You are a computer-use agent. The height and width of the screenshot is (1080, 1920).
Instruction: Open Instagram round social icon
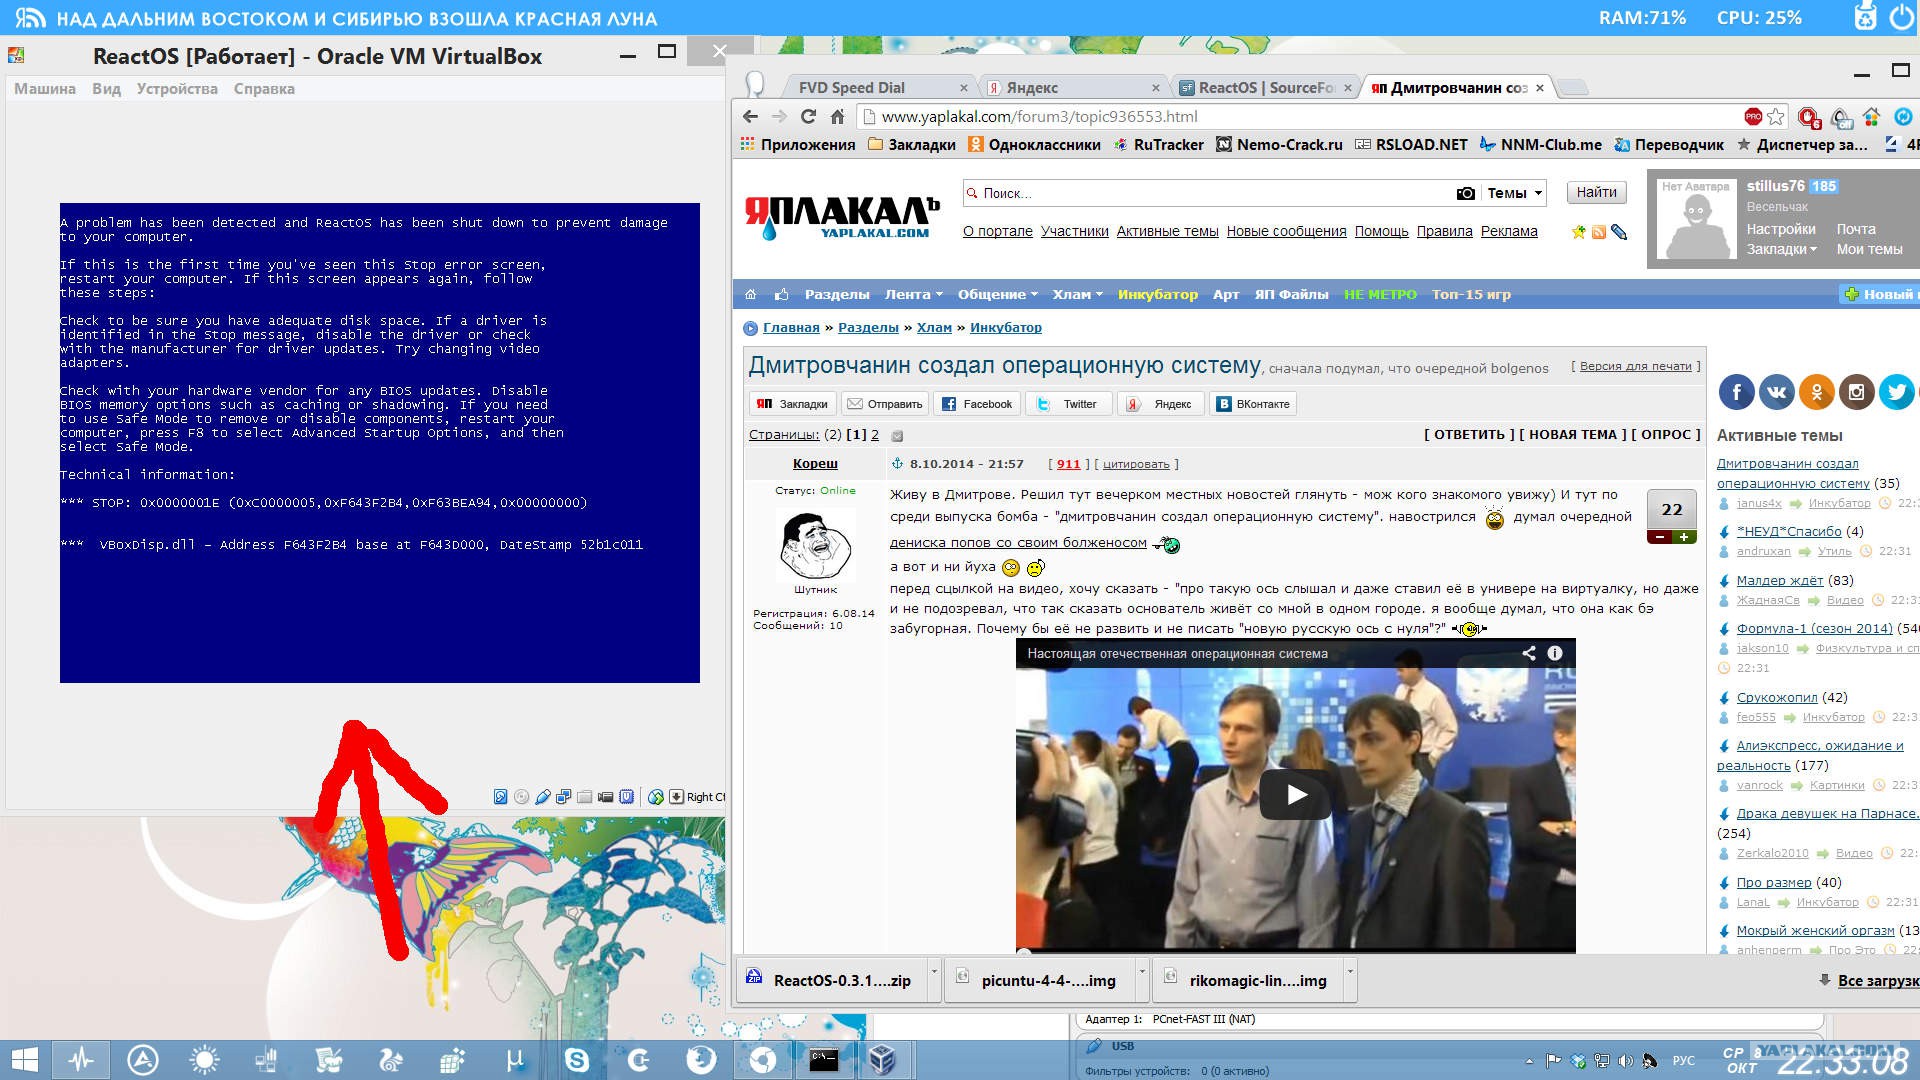(1856, 392)
